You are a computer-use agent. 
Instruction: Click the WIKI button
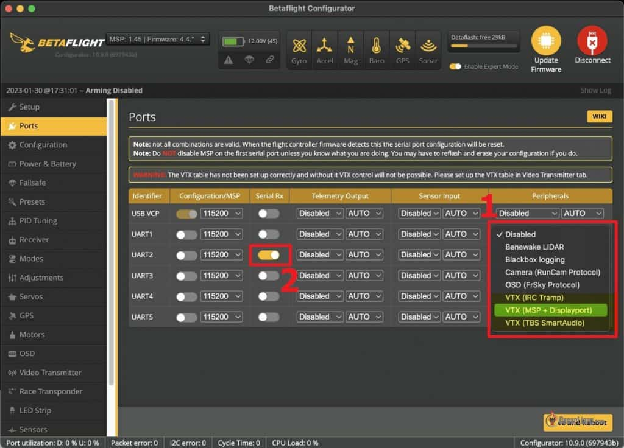(599, 117)
